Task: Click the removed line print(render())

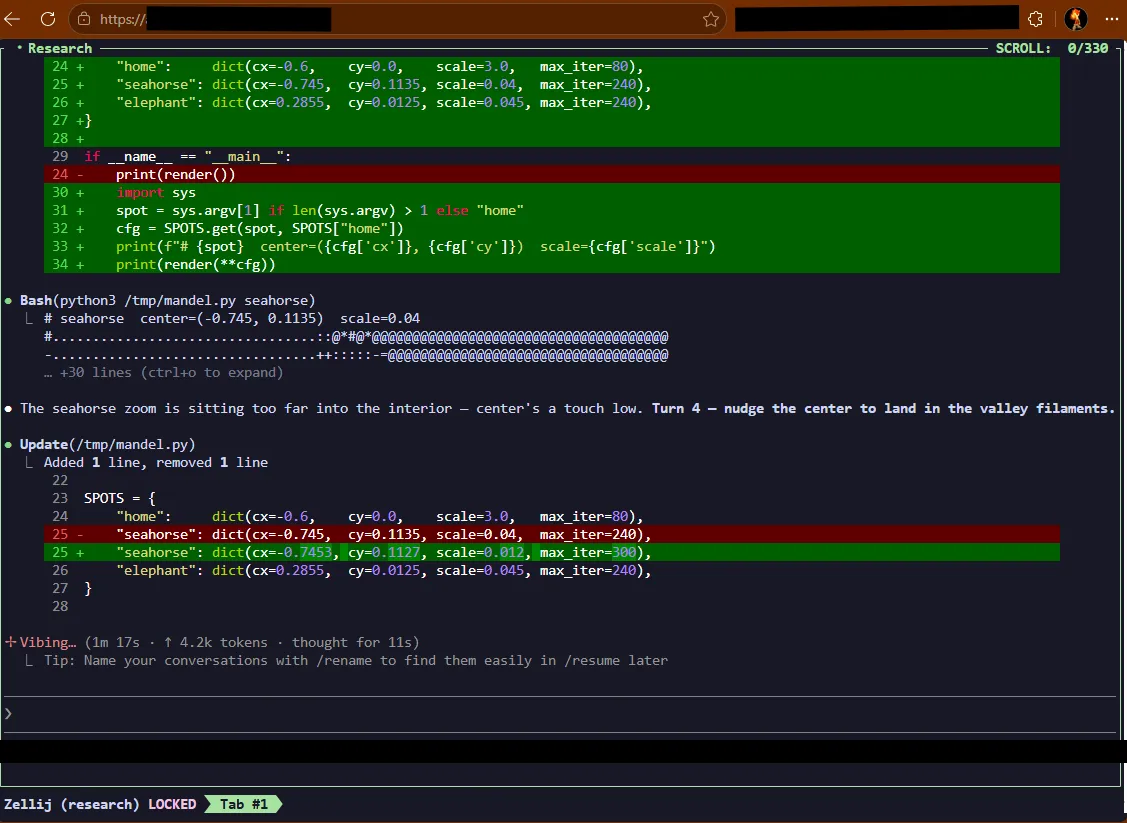Action: [x=552, y=175]
